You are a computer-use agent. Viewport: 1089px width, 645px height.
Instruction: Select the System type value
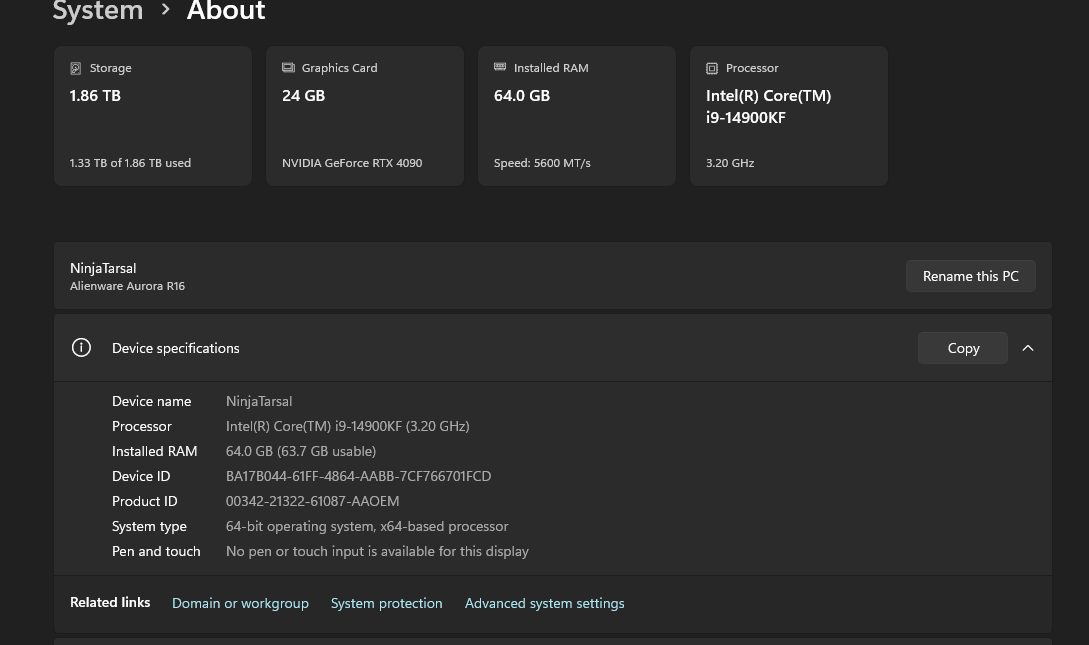(367, 526)
